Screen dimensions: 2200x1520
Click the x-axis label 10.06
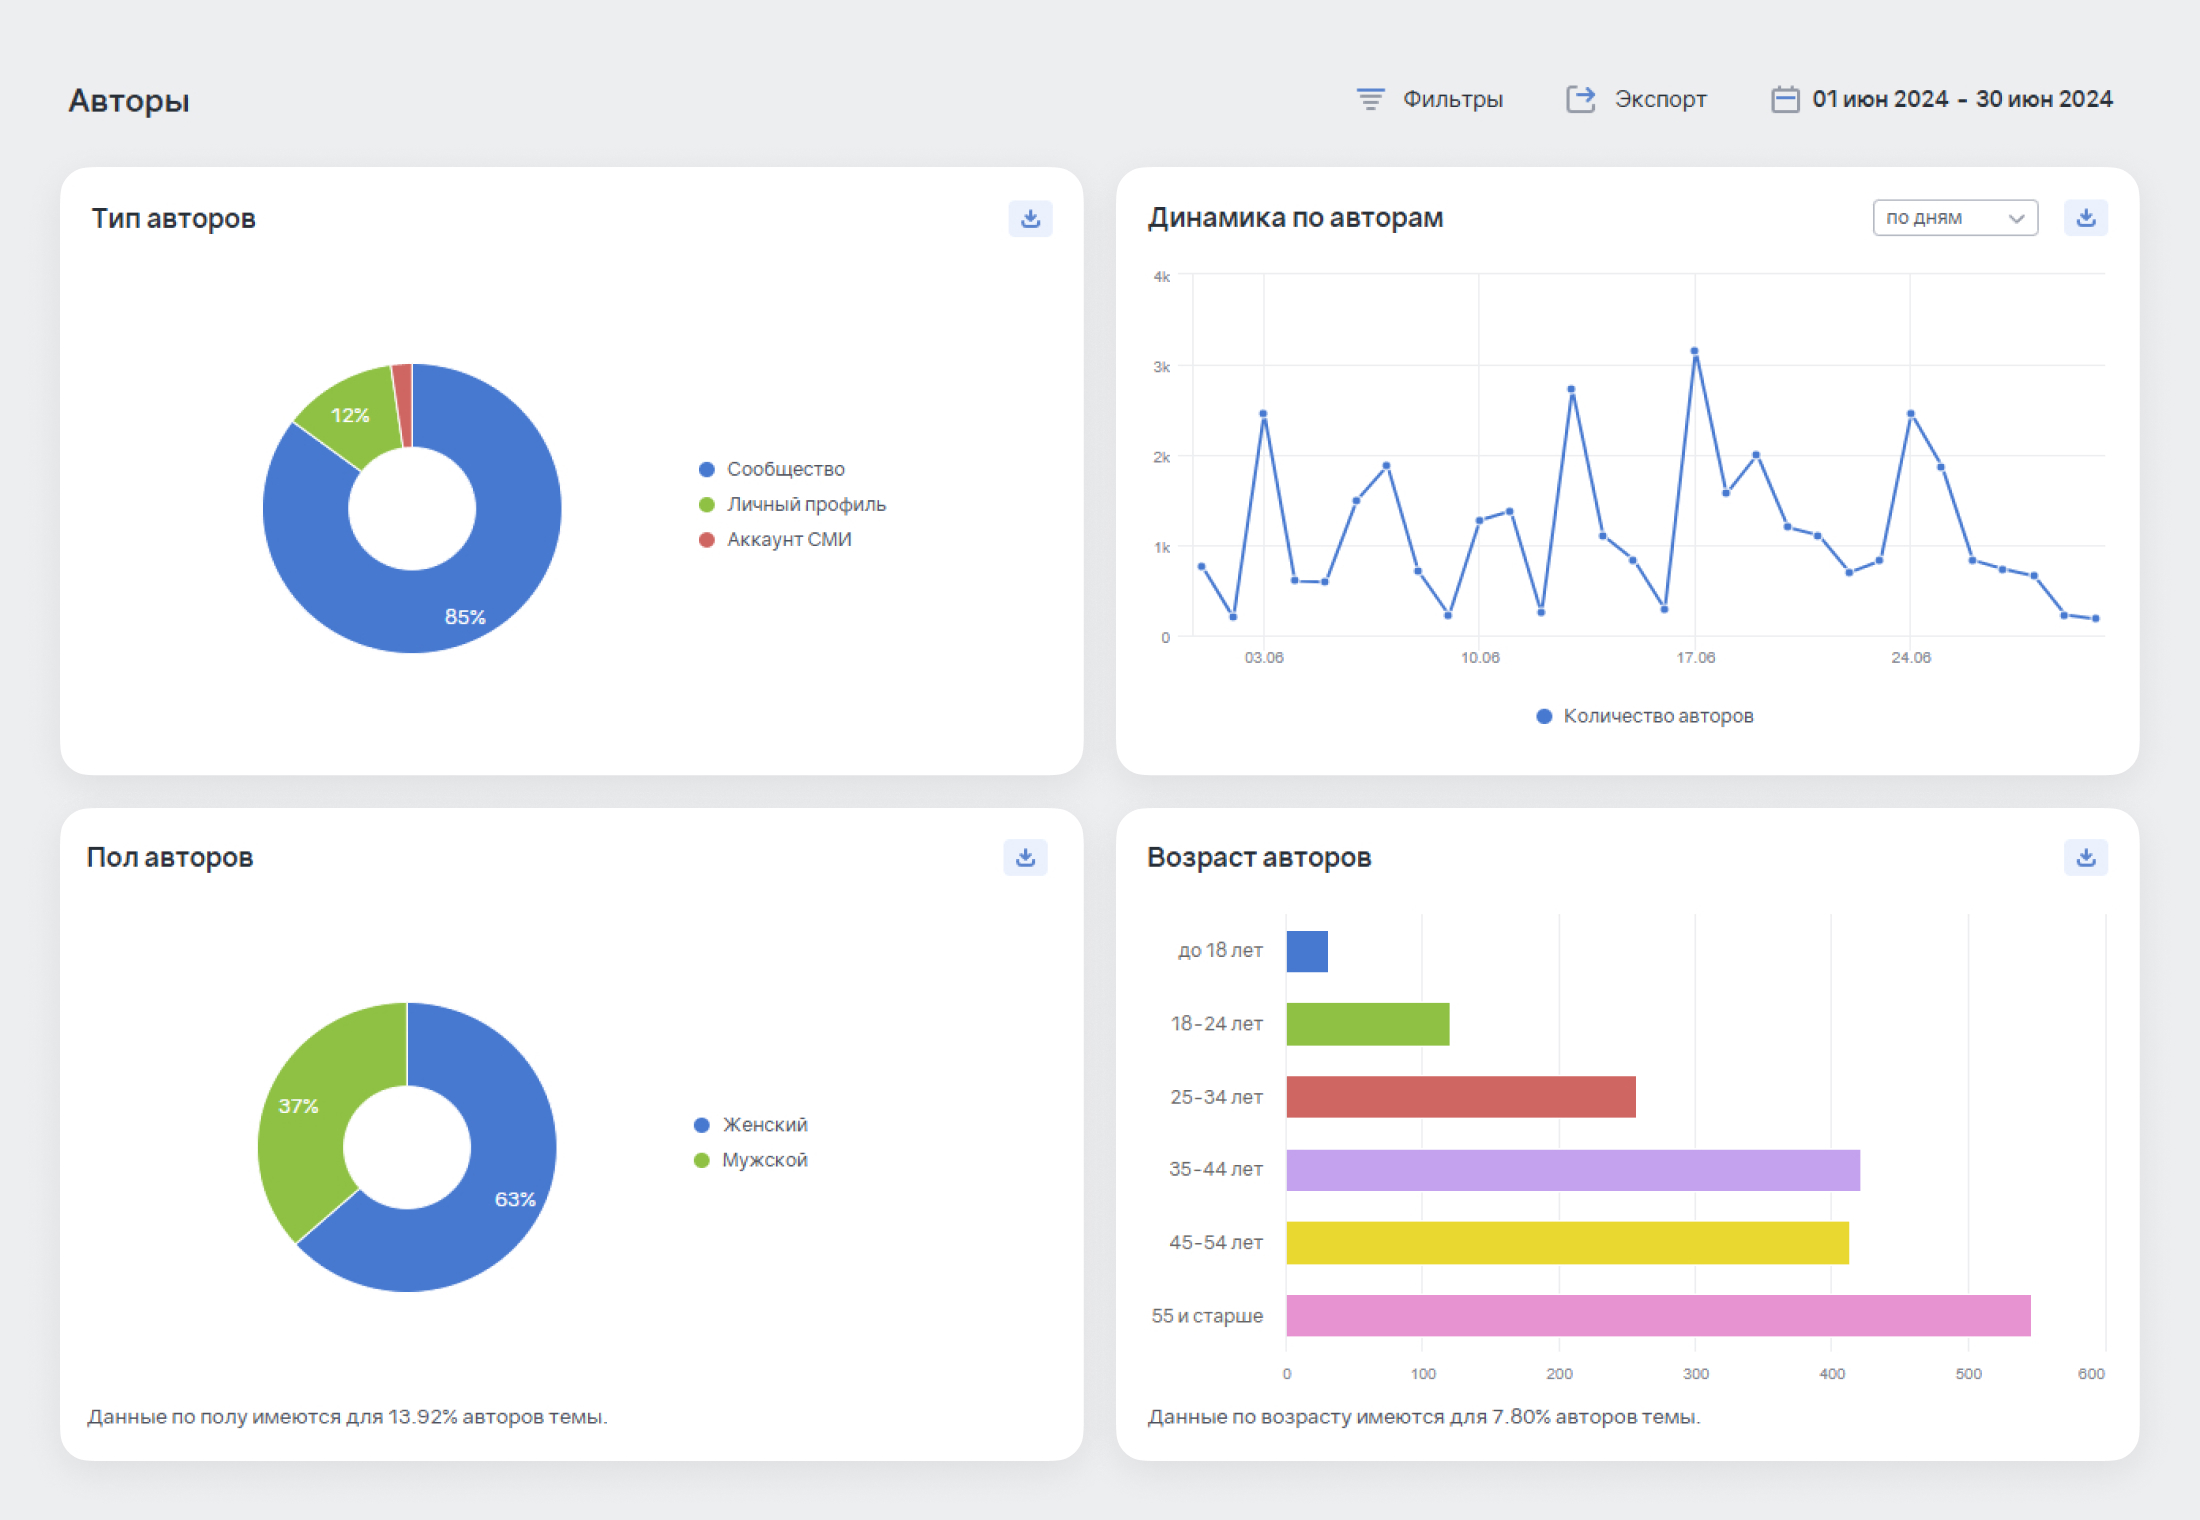click(x=1480, y=657)
